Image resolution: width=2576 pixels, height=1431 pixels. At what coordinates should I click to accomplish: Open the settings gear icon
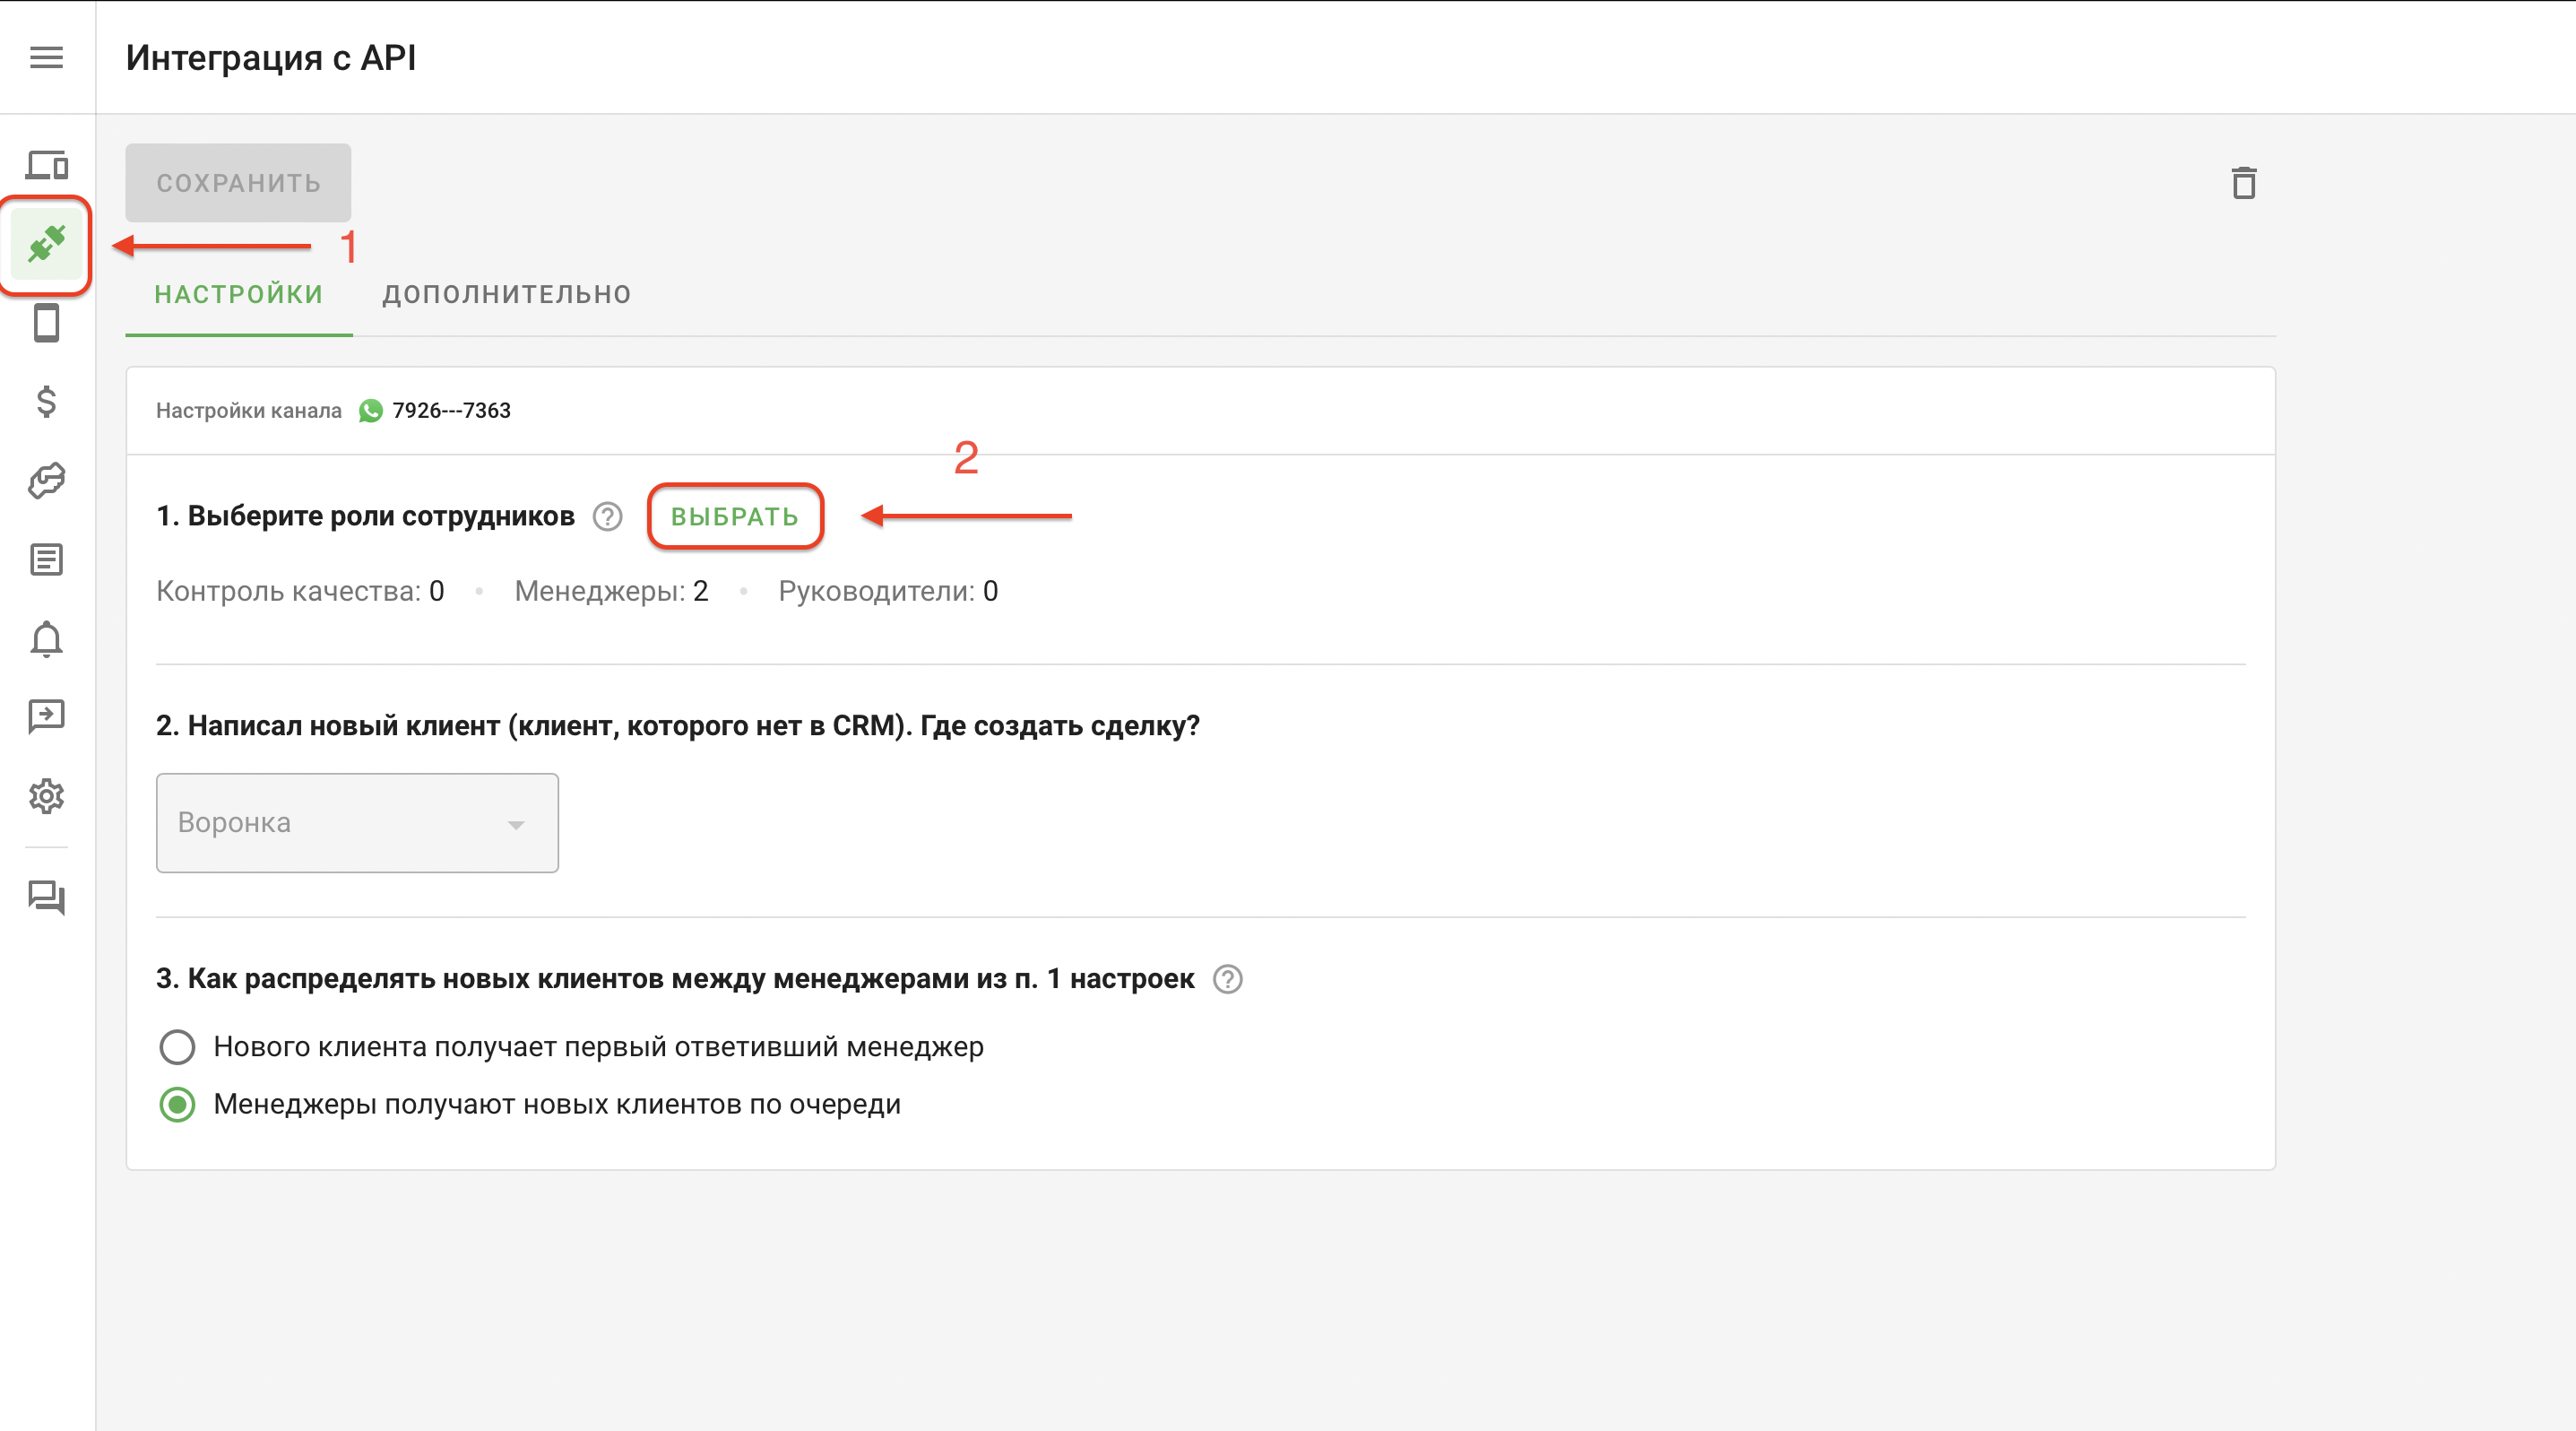[x=46, y=796]
